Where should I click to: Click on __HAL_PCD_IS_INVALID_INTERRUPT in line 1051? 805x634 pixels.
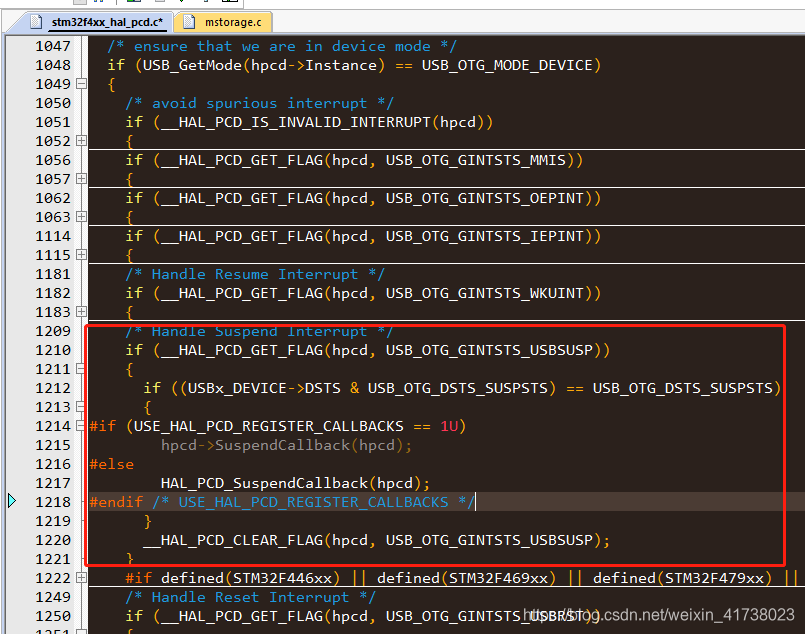(x=296, y=123)
